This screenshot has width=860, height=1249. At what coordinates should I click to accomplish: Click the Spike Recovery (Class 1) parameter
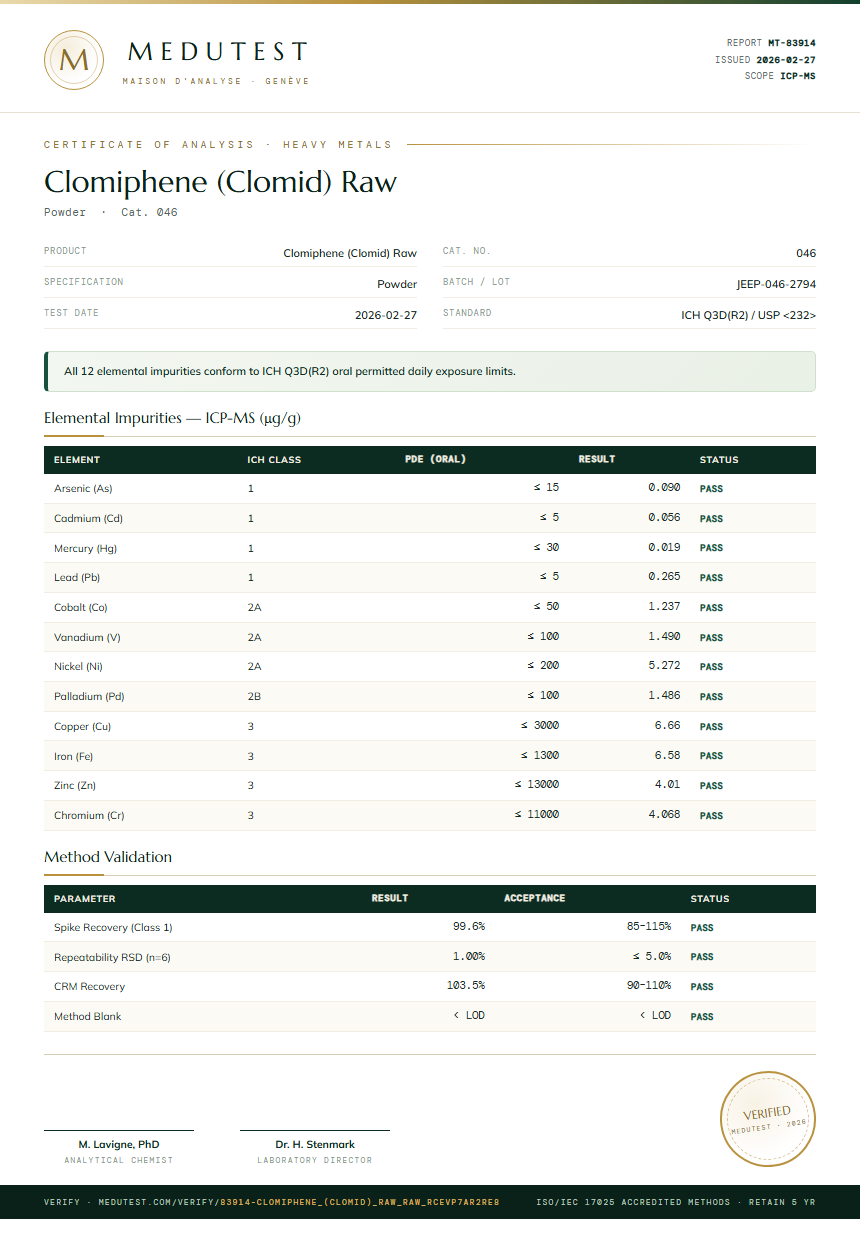[113, 928]
